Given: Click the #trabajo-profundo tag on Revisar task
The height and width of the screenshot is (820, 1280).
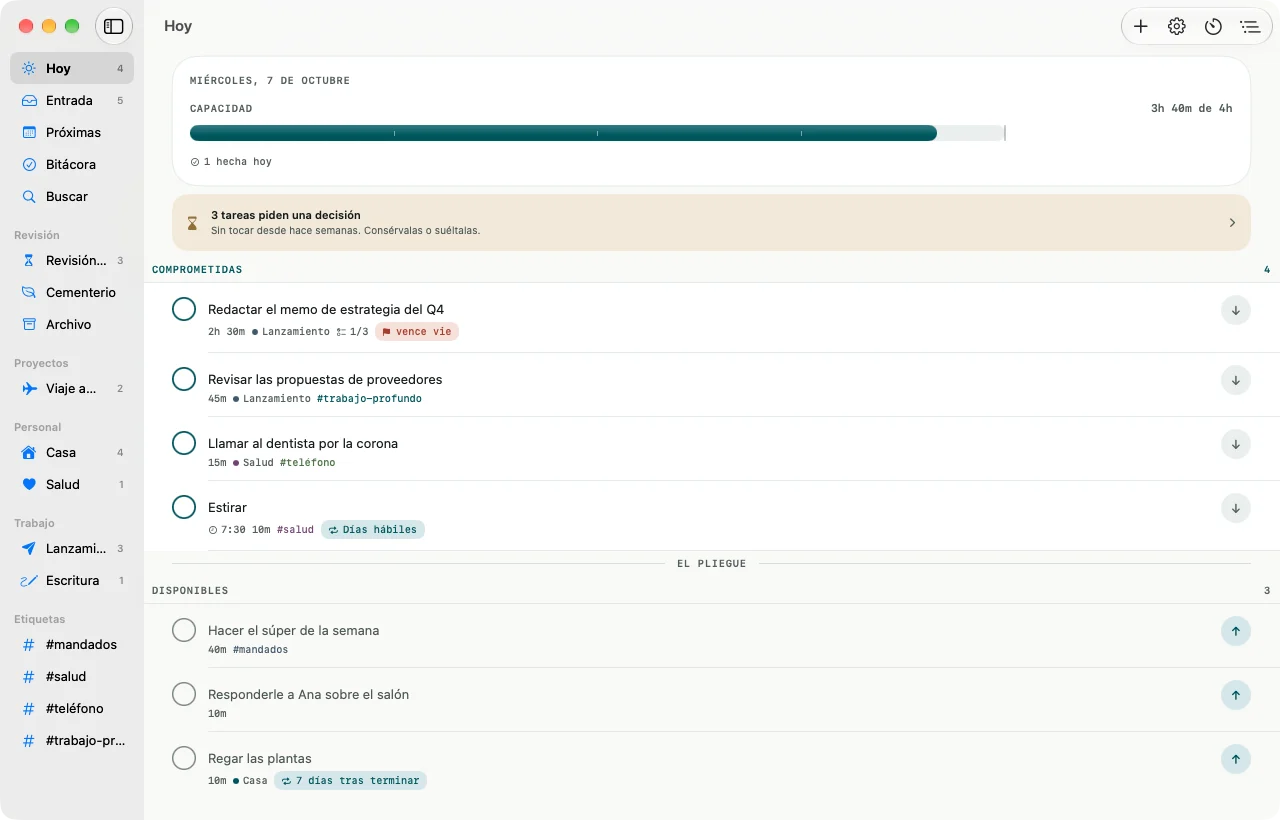Looking at the screenshot, I should point(369,399).
